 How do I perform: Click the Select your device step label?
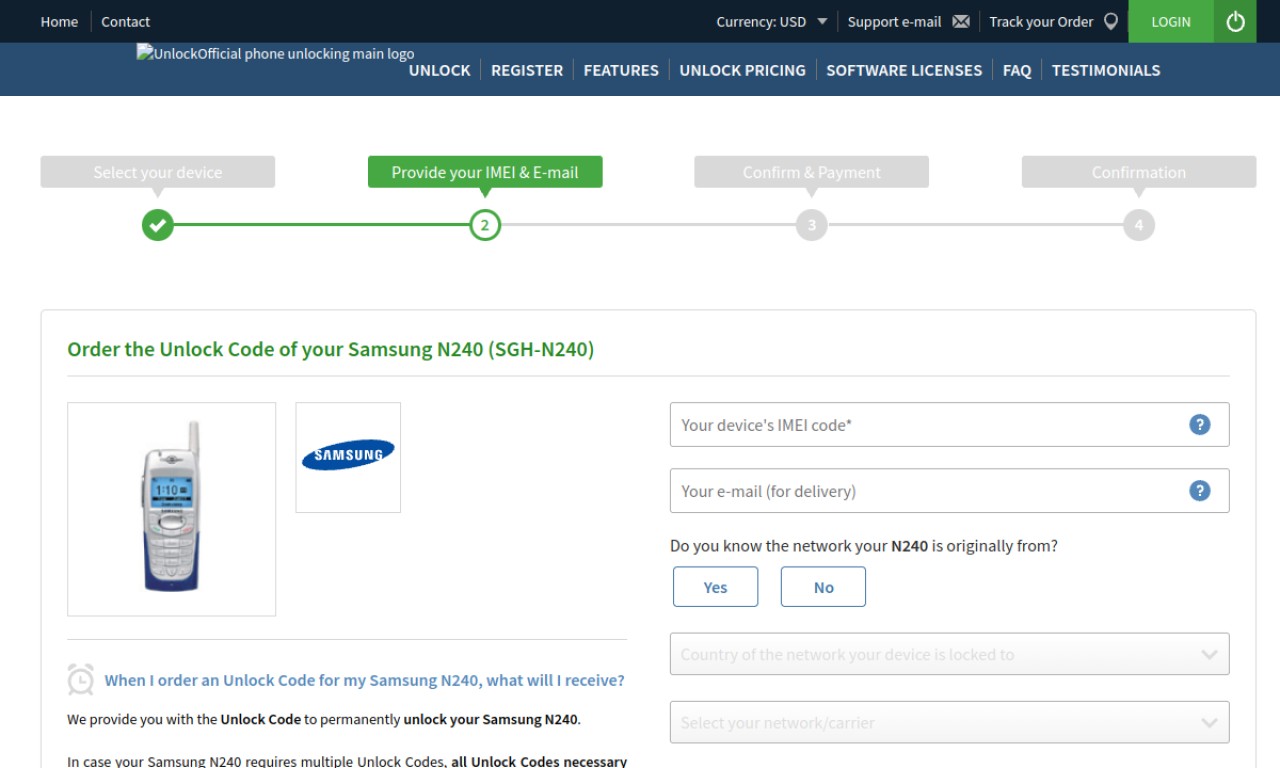click(157, 172)
